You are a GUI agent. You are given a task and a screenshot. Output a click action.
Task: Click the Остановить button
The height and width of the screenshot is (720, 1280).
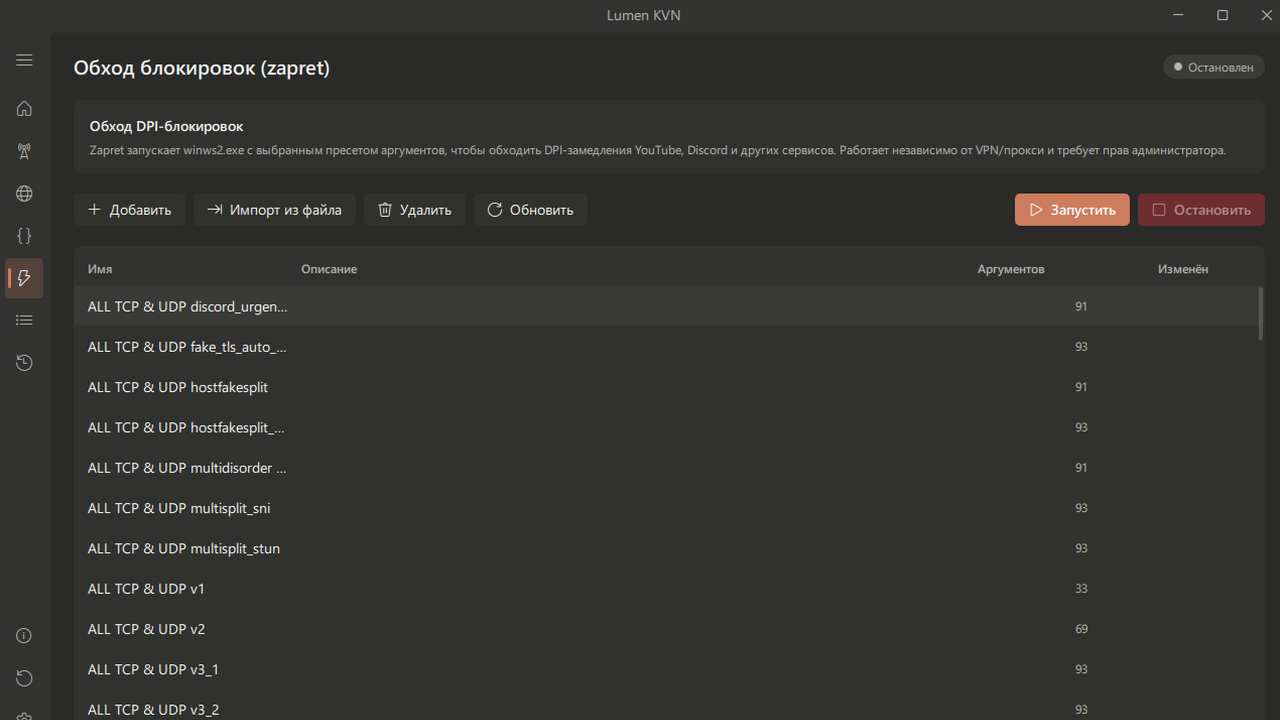pyautogui.click(x=1201, y=210)
